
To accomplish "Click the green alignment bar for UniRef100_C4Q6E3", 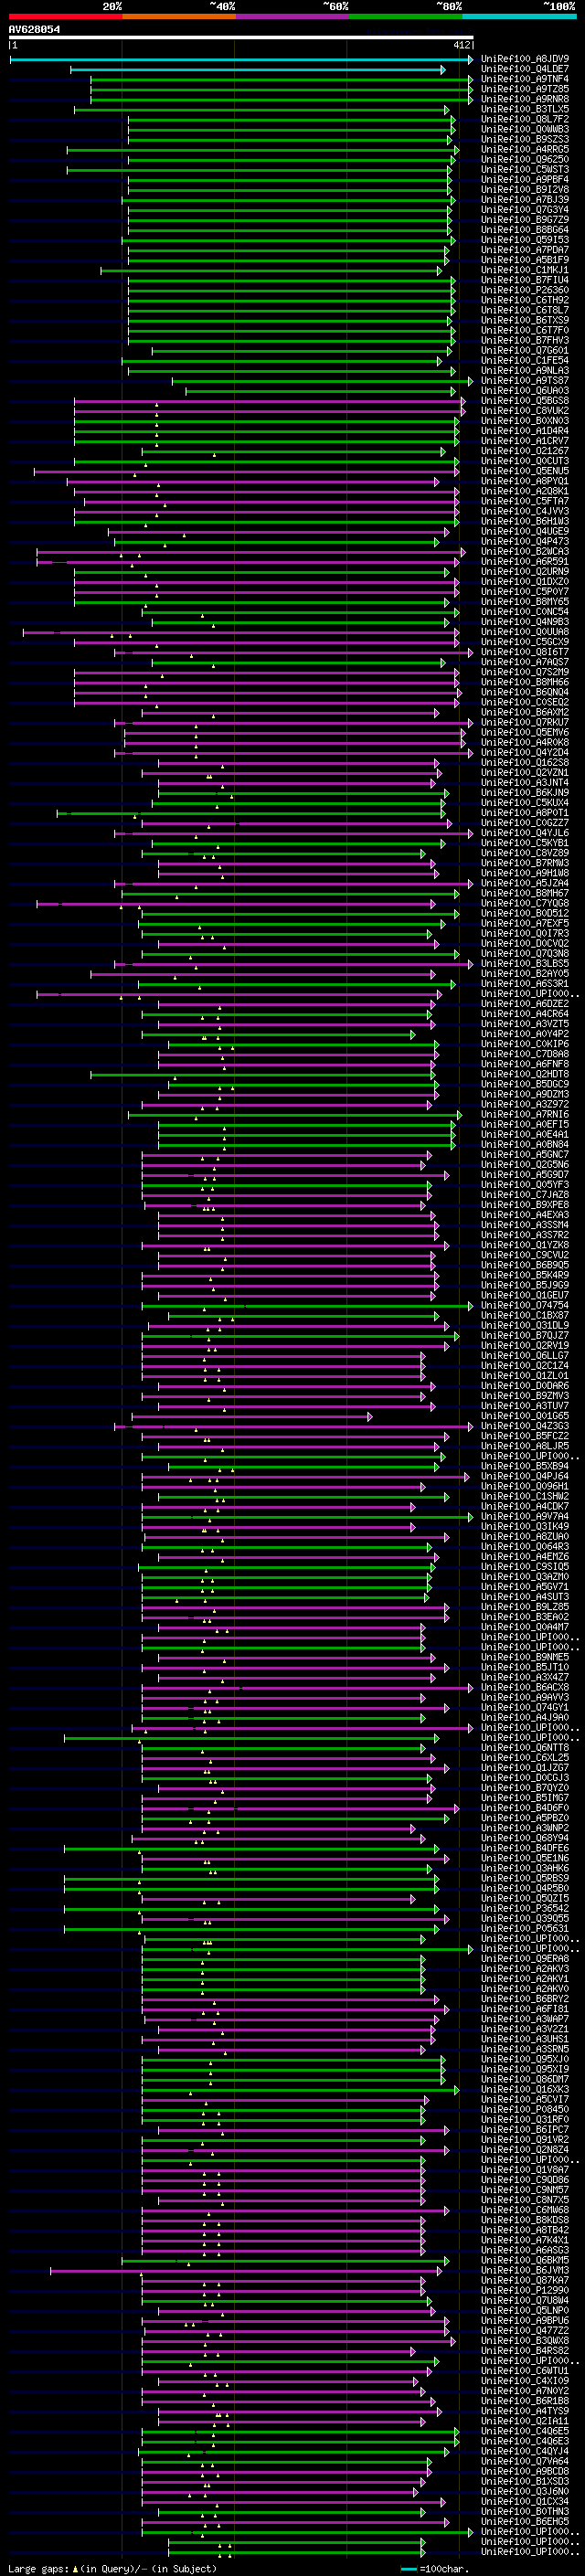I will 300,2442.
